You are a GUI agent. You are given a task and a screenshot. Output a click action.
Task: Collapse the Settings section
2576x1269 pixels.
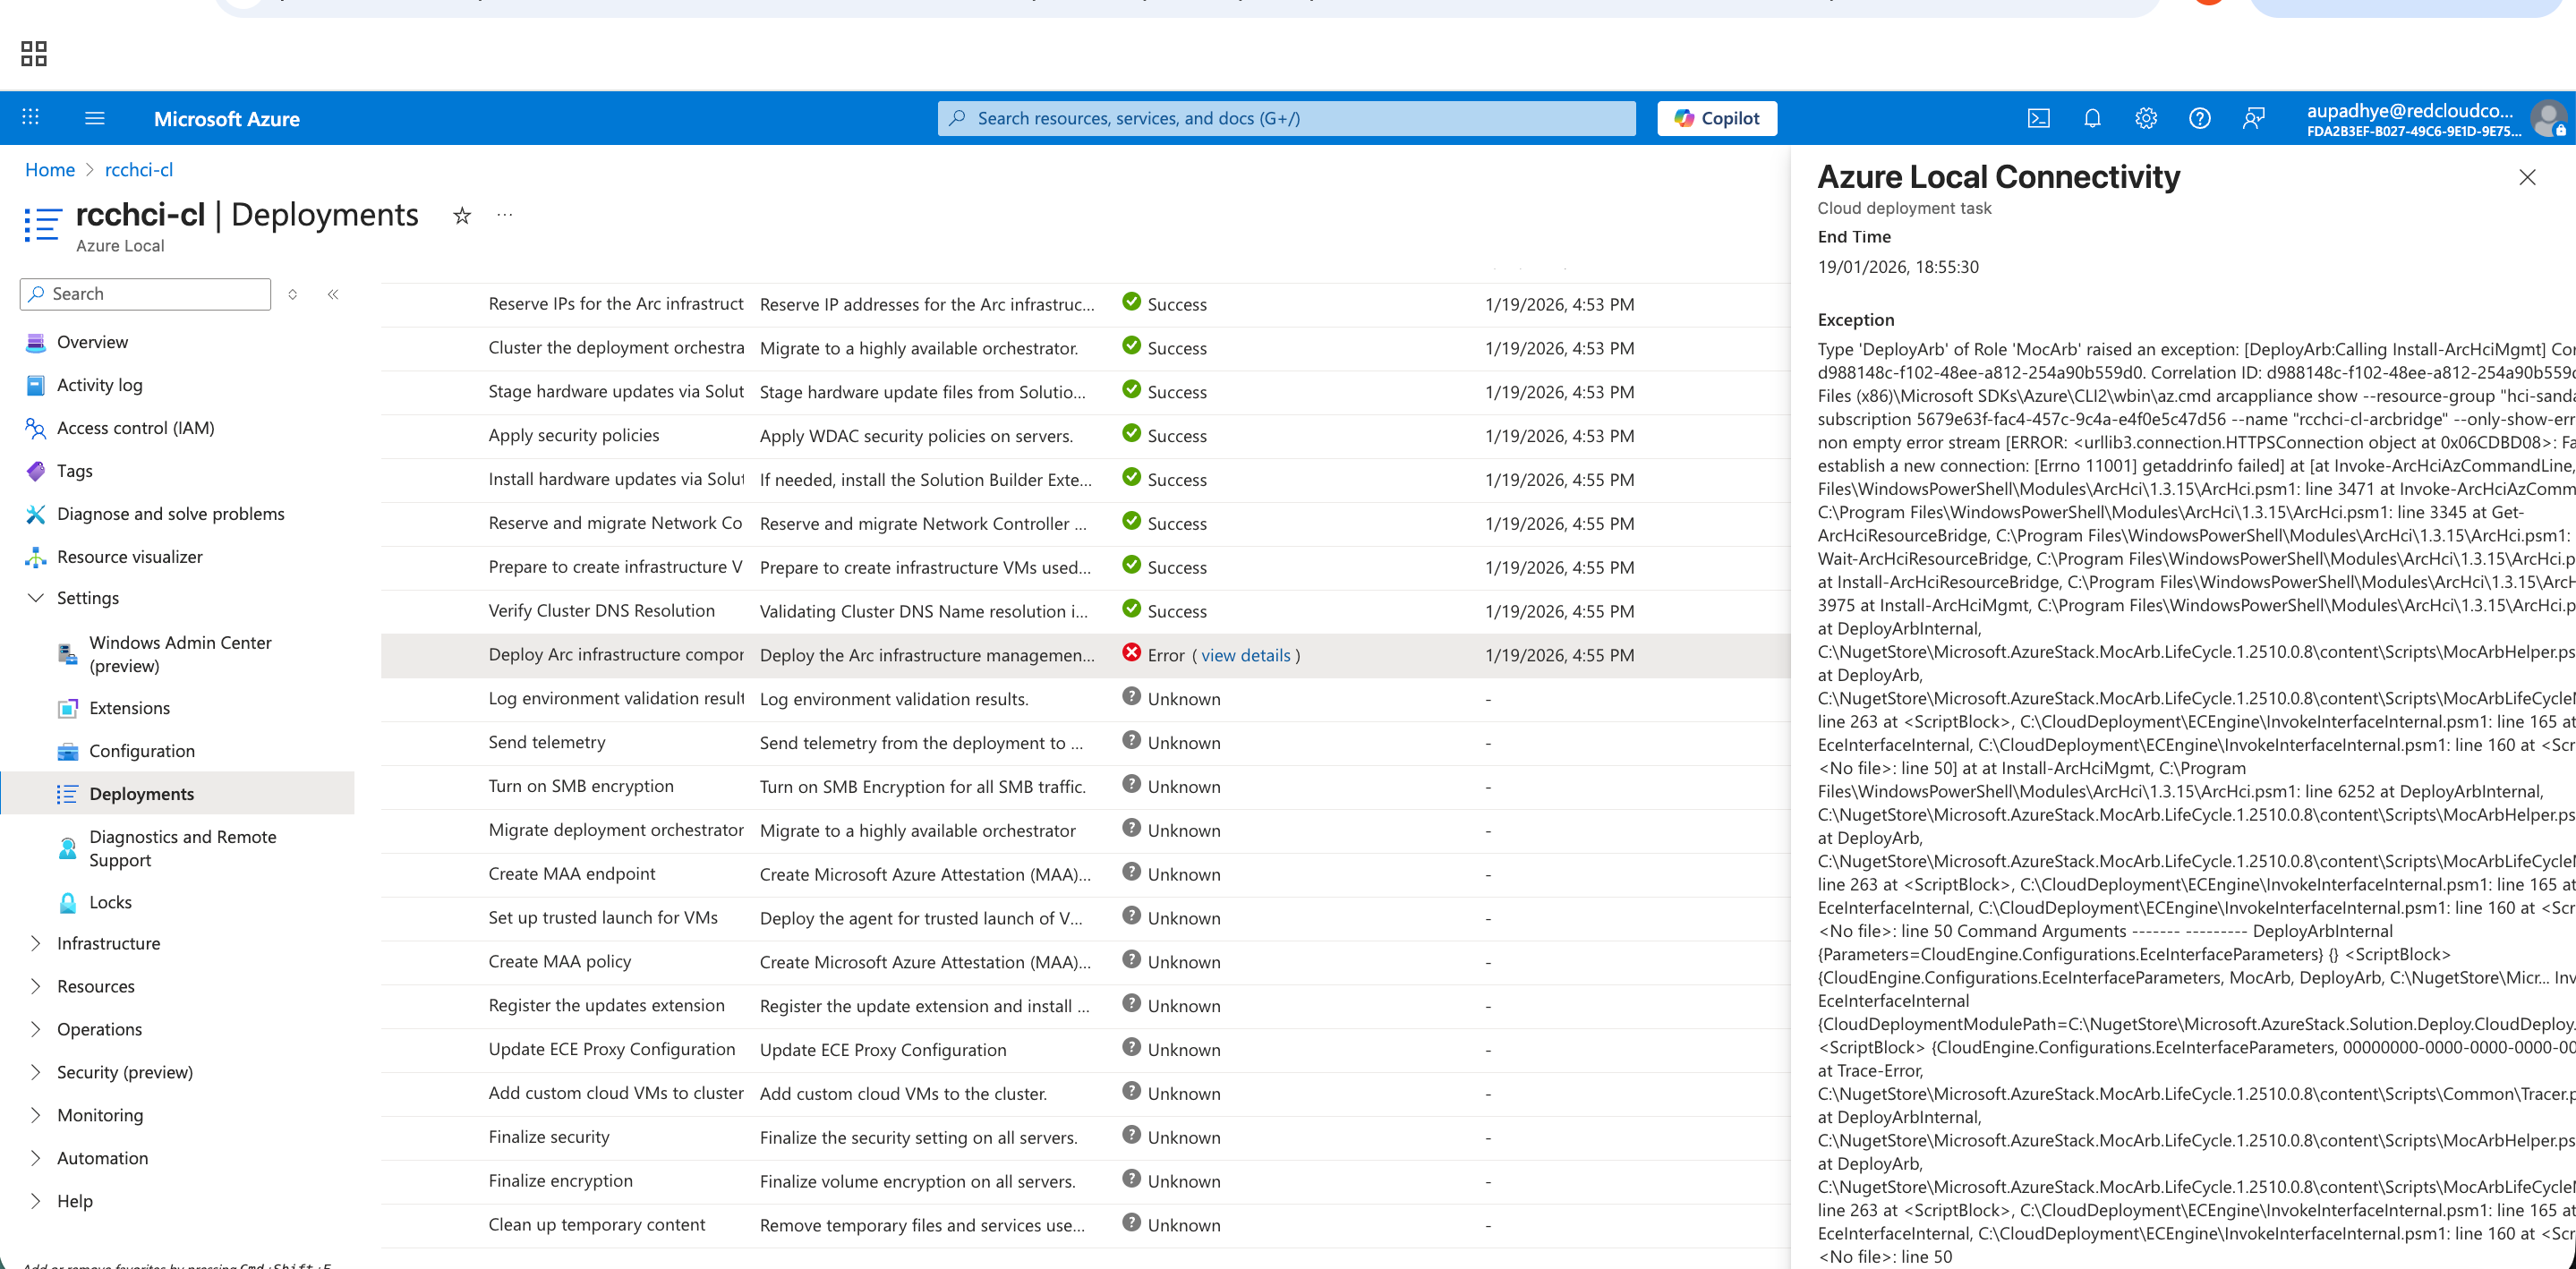[37, 597]
